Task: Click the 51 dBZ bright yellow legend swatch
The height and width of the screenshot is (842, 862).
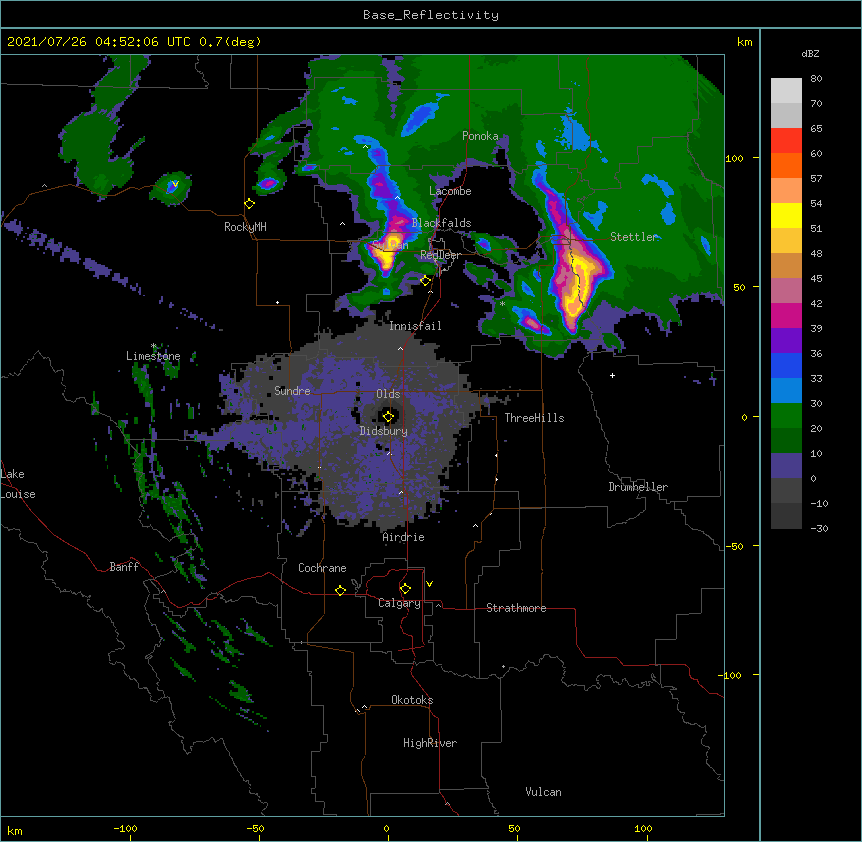Action: click(786, 215)
